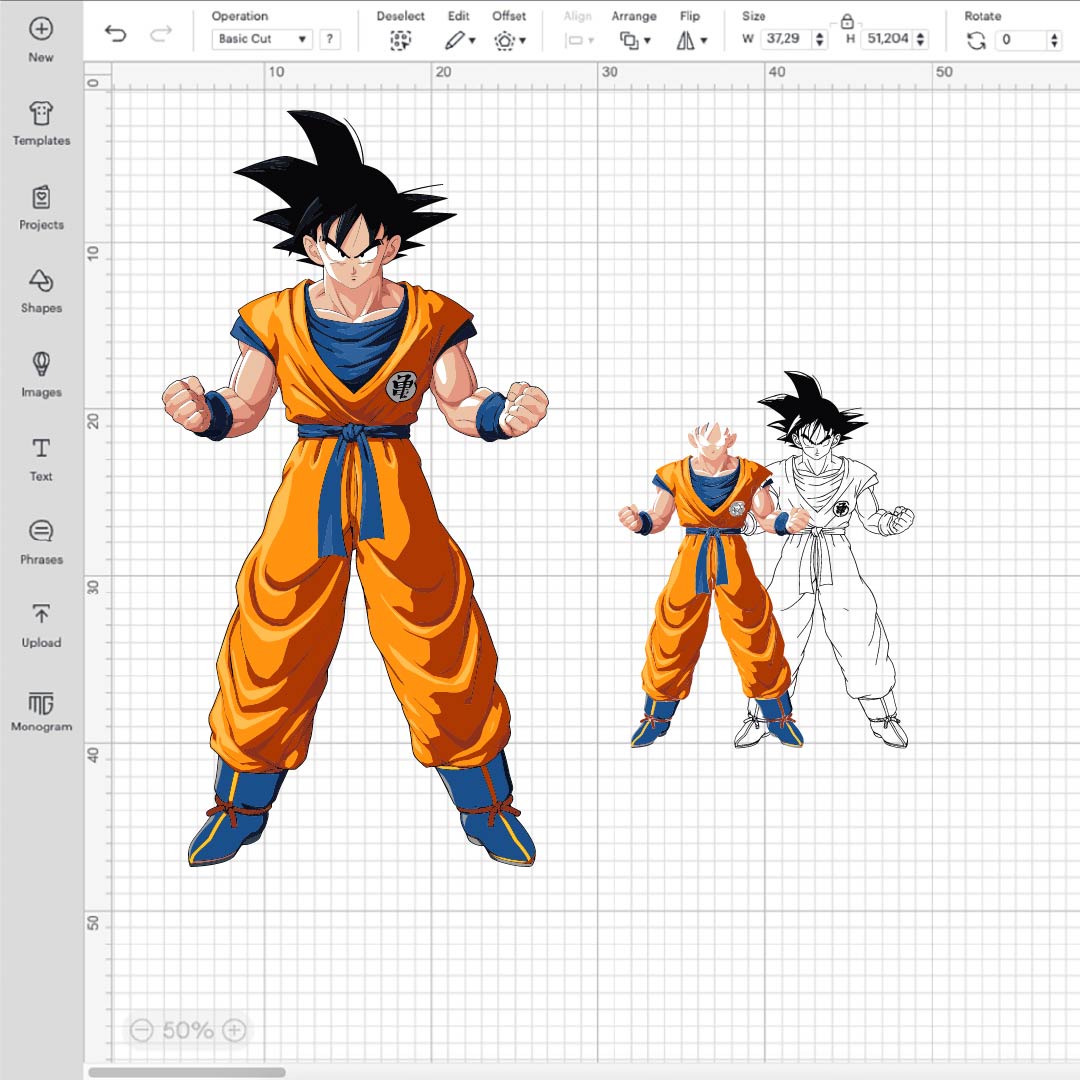Open the Templates panel
This screenshot has height=1080, width=1080.
click(x=41, y=124)
